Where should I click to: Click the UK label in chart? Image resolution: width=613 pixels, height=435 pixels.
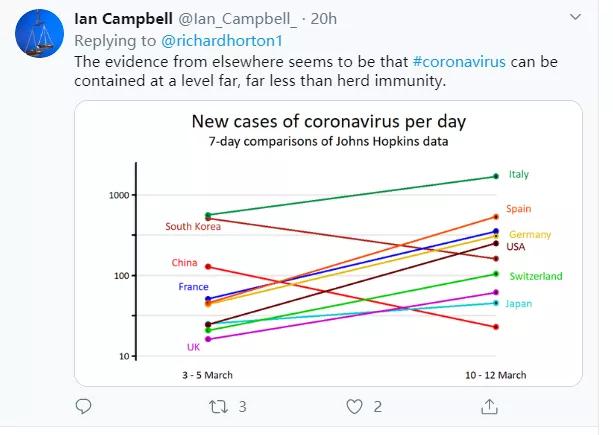tap(193, 347)
